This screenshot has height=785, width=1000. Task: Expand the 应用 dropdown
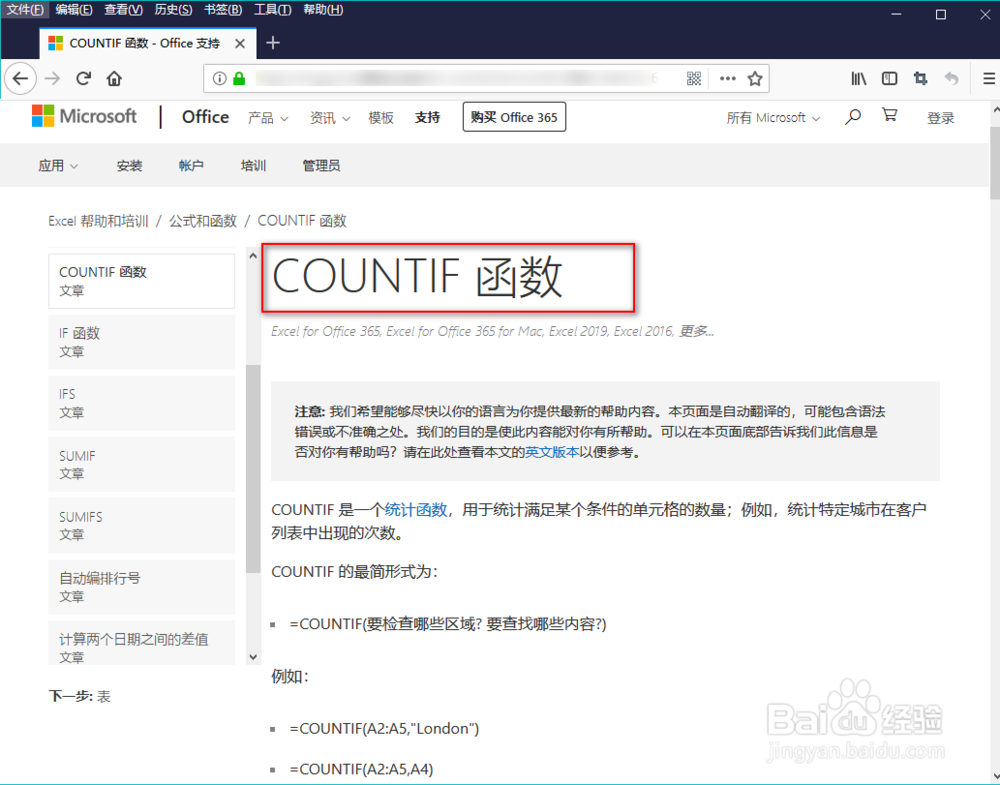click(x=57, y=165)
